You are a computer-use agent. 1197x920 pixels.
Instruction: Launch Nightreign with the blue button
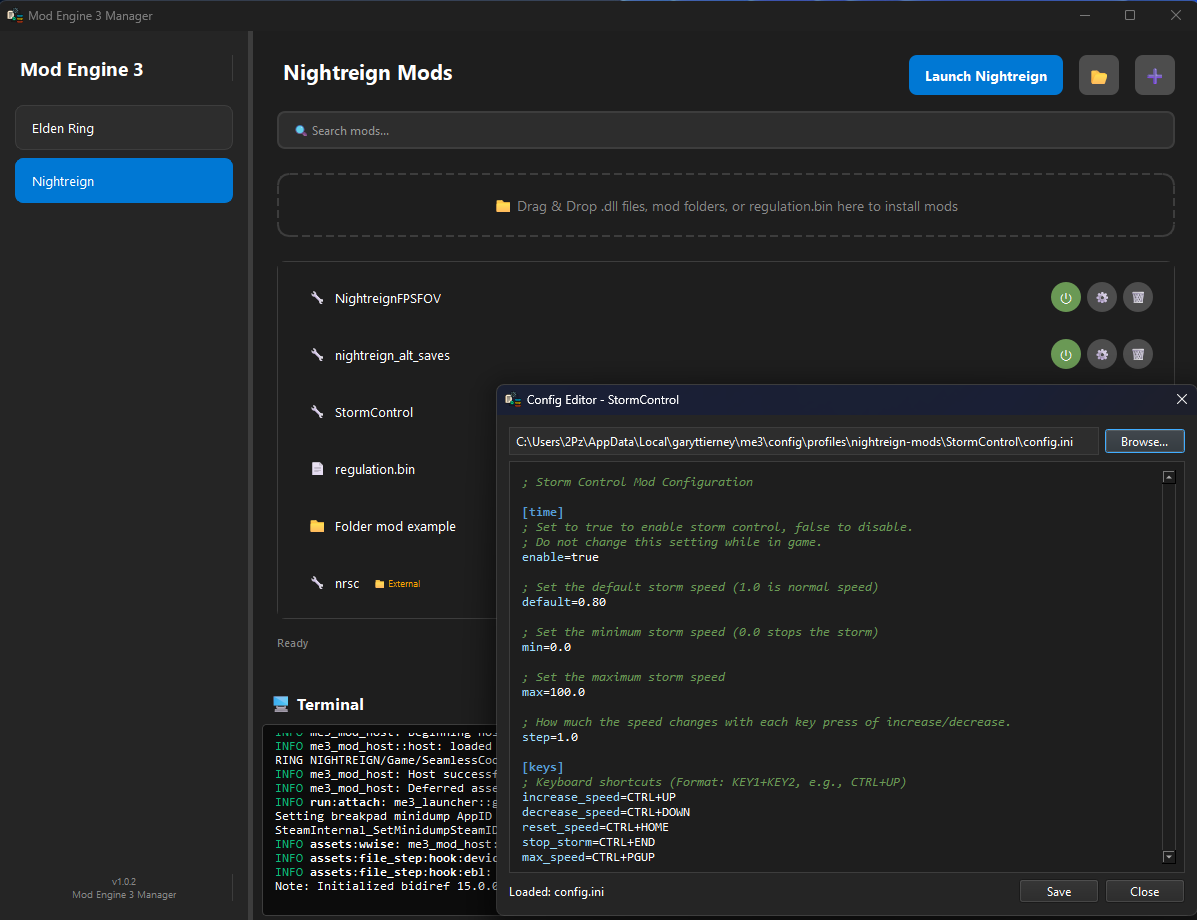pos(985,76)
